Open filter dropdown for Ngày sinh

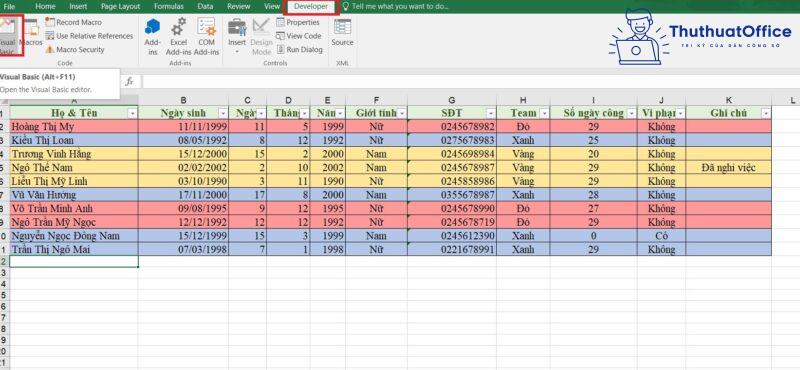(223, 113)
